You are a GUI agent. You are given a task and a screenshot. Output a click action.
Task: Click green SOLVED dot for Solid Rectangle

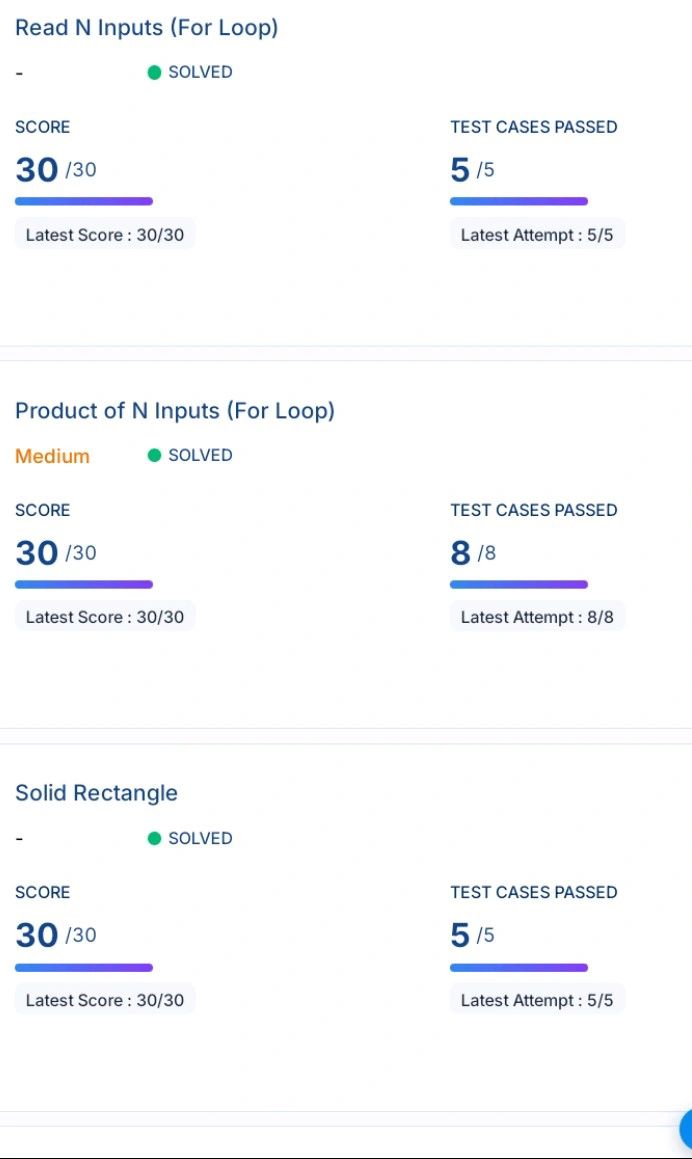click(154, 838)
